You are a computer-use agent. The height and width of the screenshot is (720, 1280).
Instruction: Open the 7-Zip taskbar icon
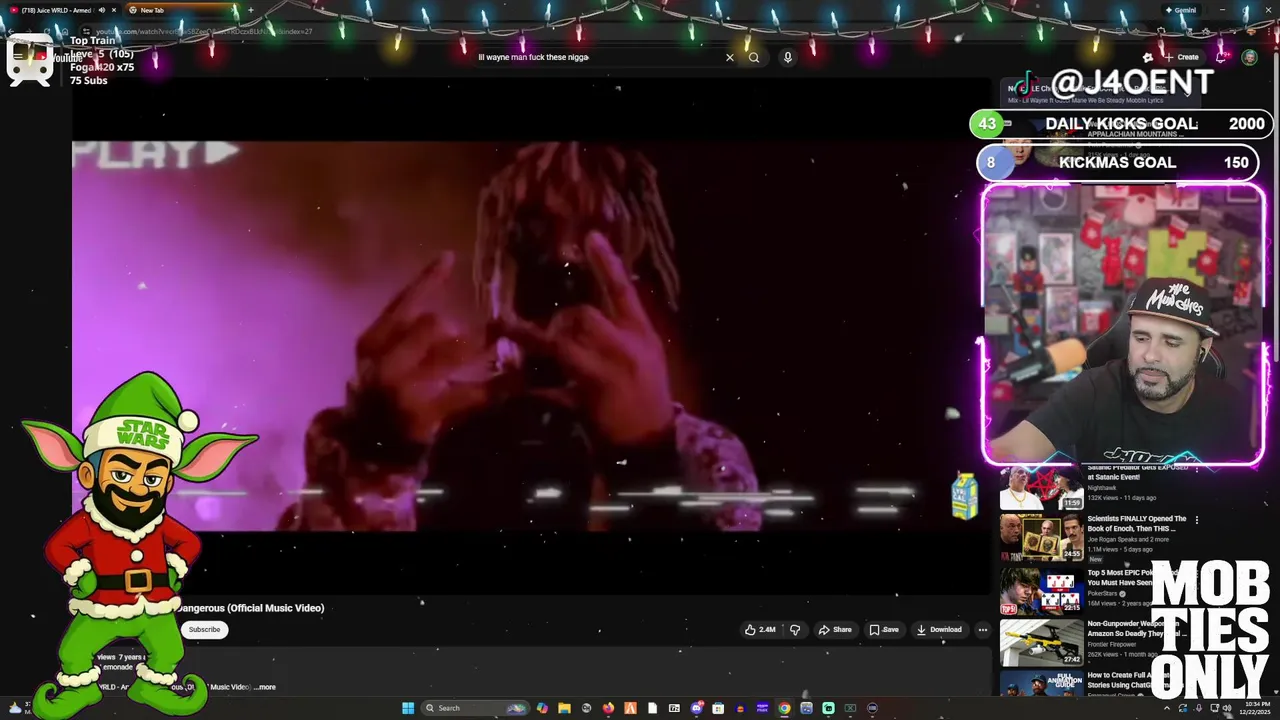point(674,708)
